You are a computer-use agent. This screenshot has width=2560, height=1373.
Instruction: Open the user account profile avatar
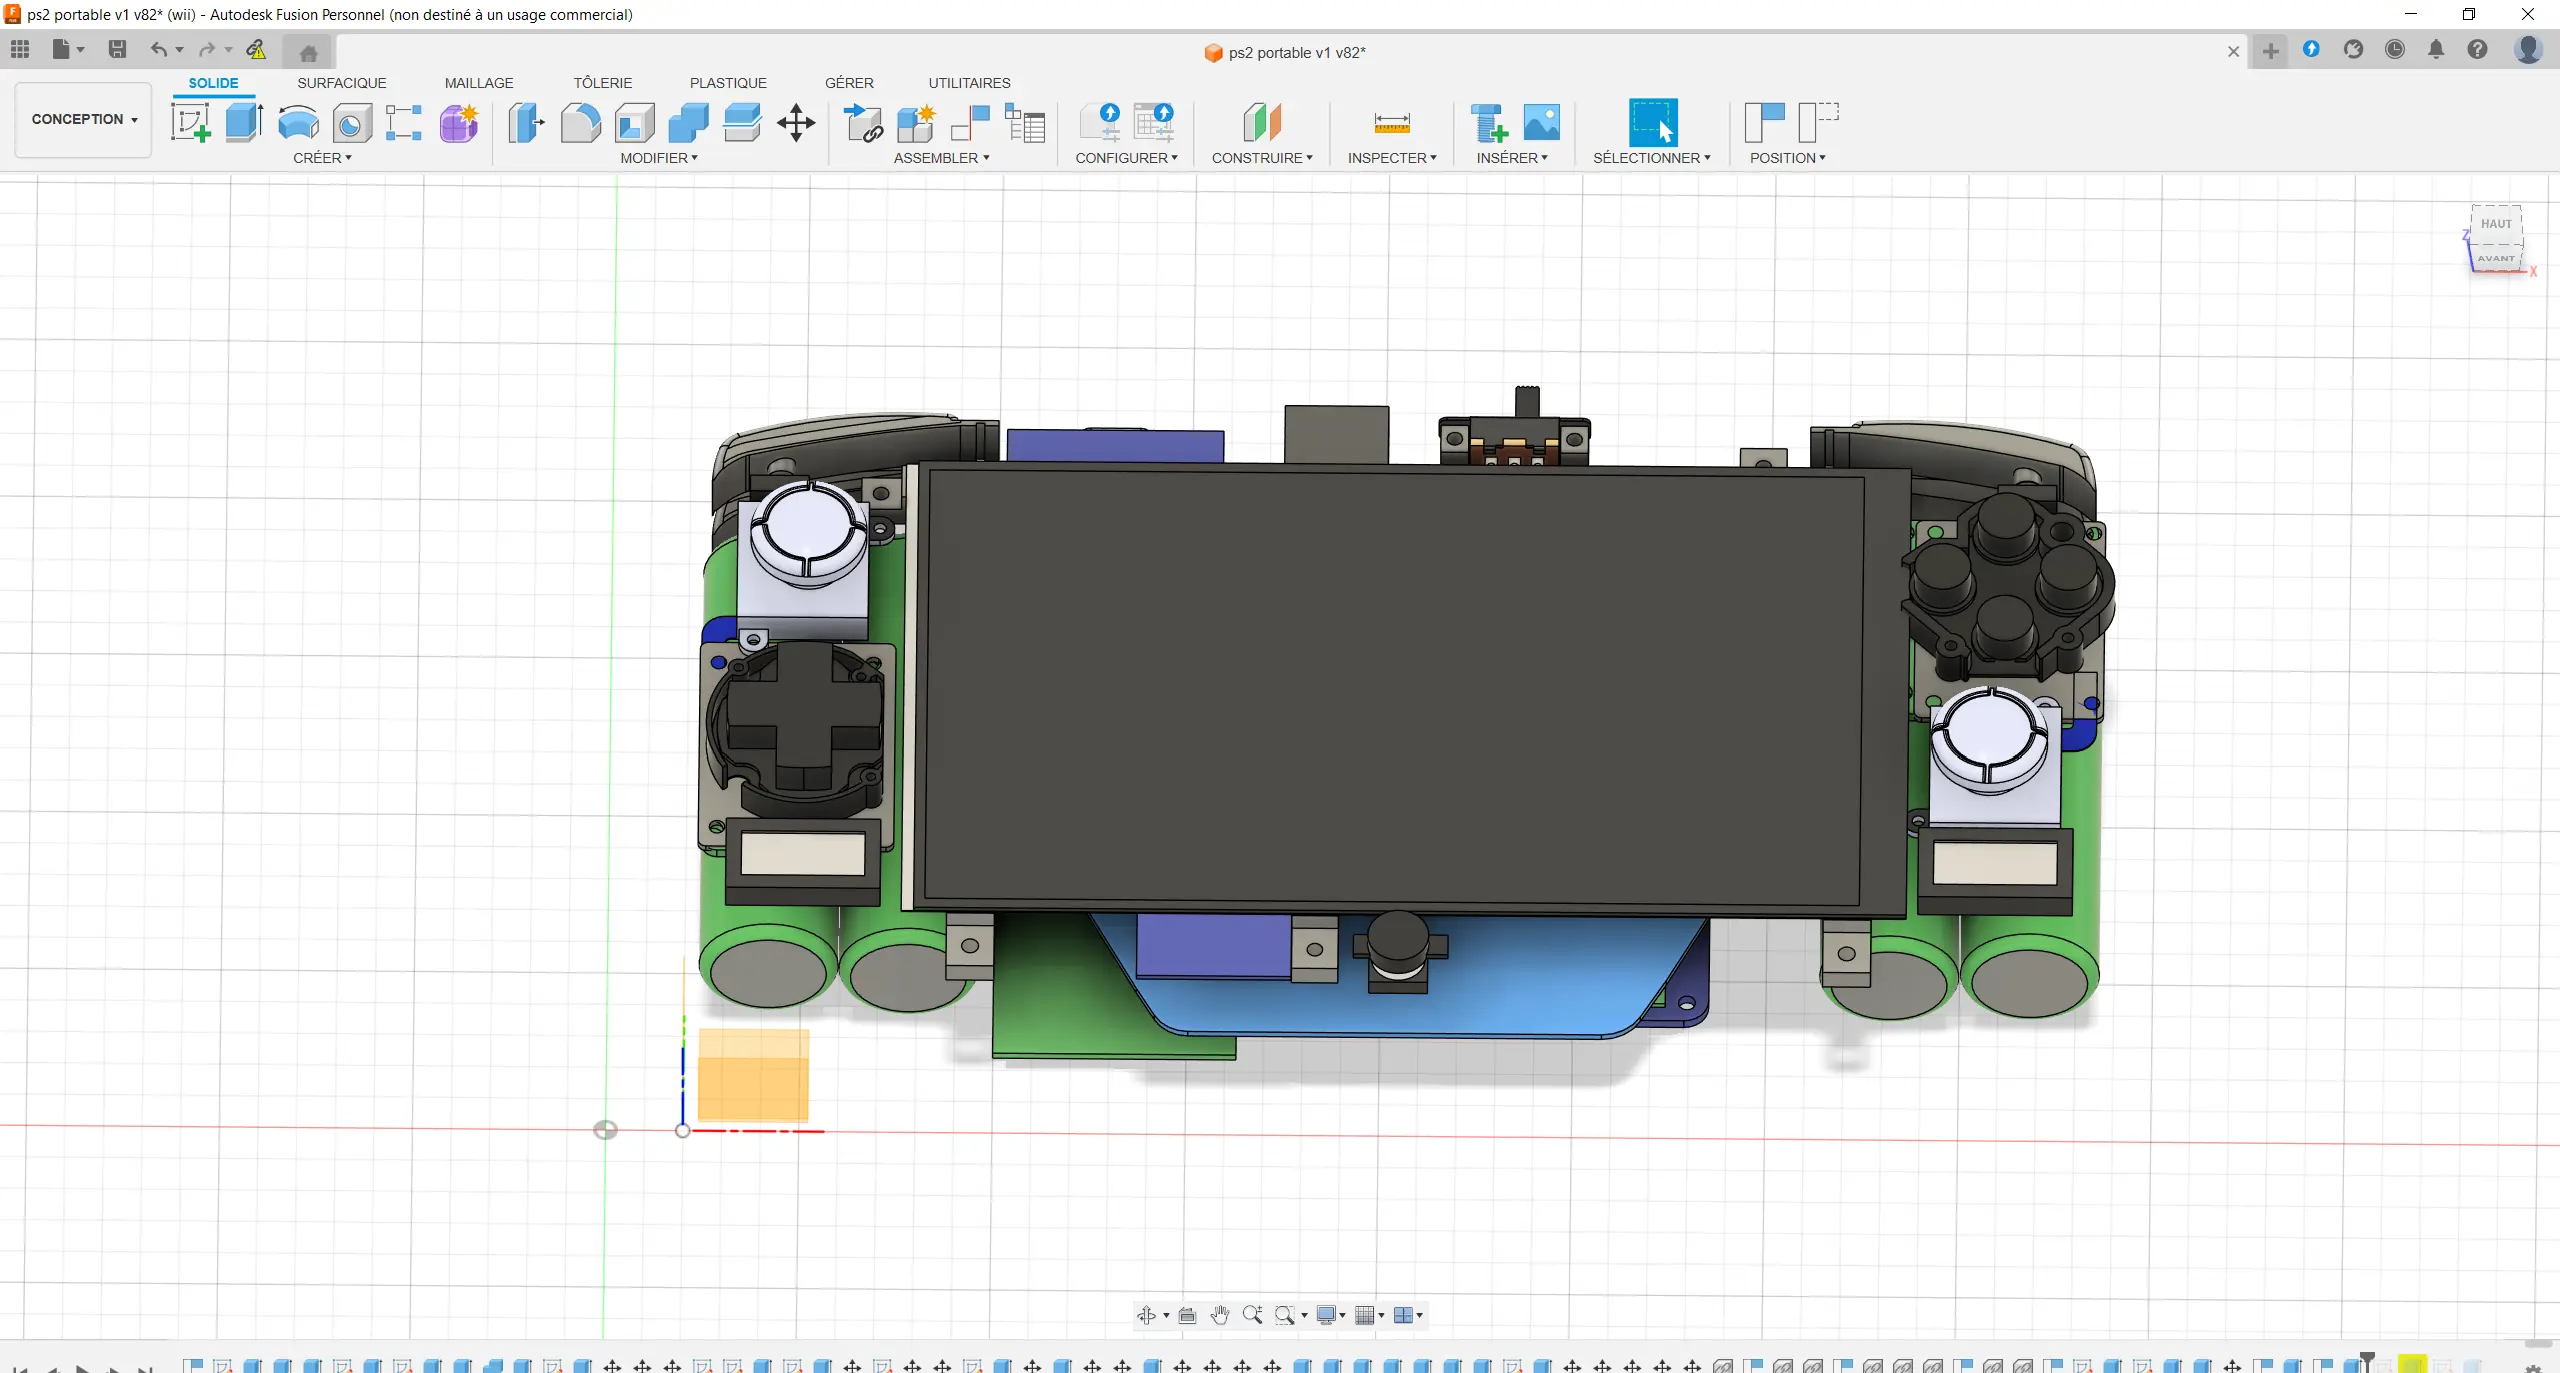click(x=2528, y=49)
